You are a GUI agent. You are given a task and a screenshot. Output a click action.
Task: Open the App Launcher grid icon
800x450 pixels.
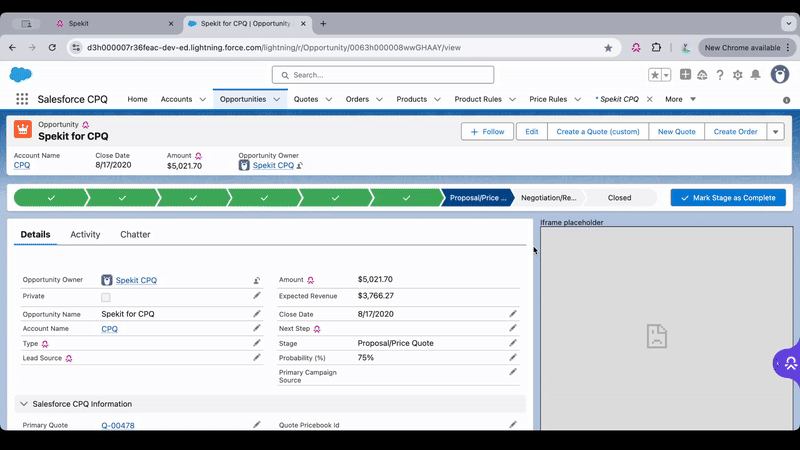[x=22, y=99]
